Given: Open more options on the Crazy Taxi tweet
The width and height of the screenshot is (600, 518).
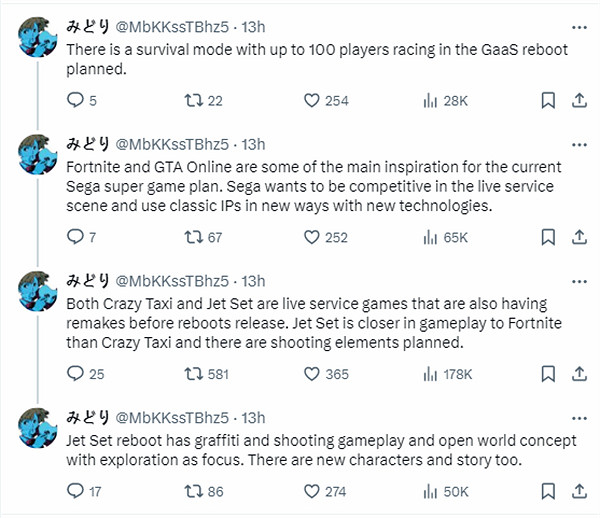Looking at the screenshot, I should [x=577, y=280].
